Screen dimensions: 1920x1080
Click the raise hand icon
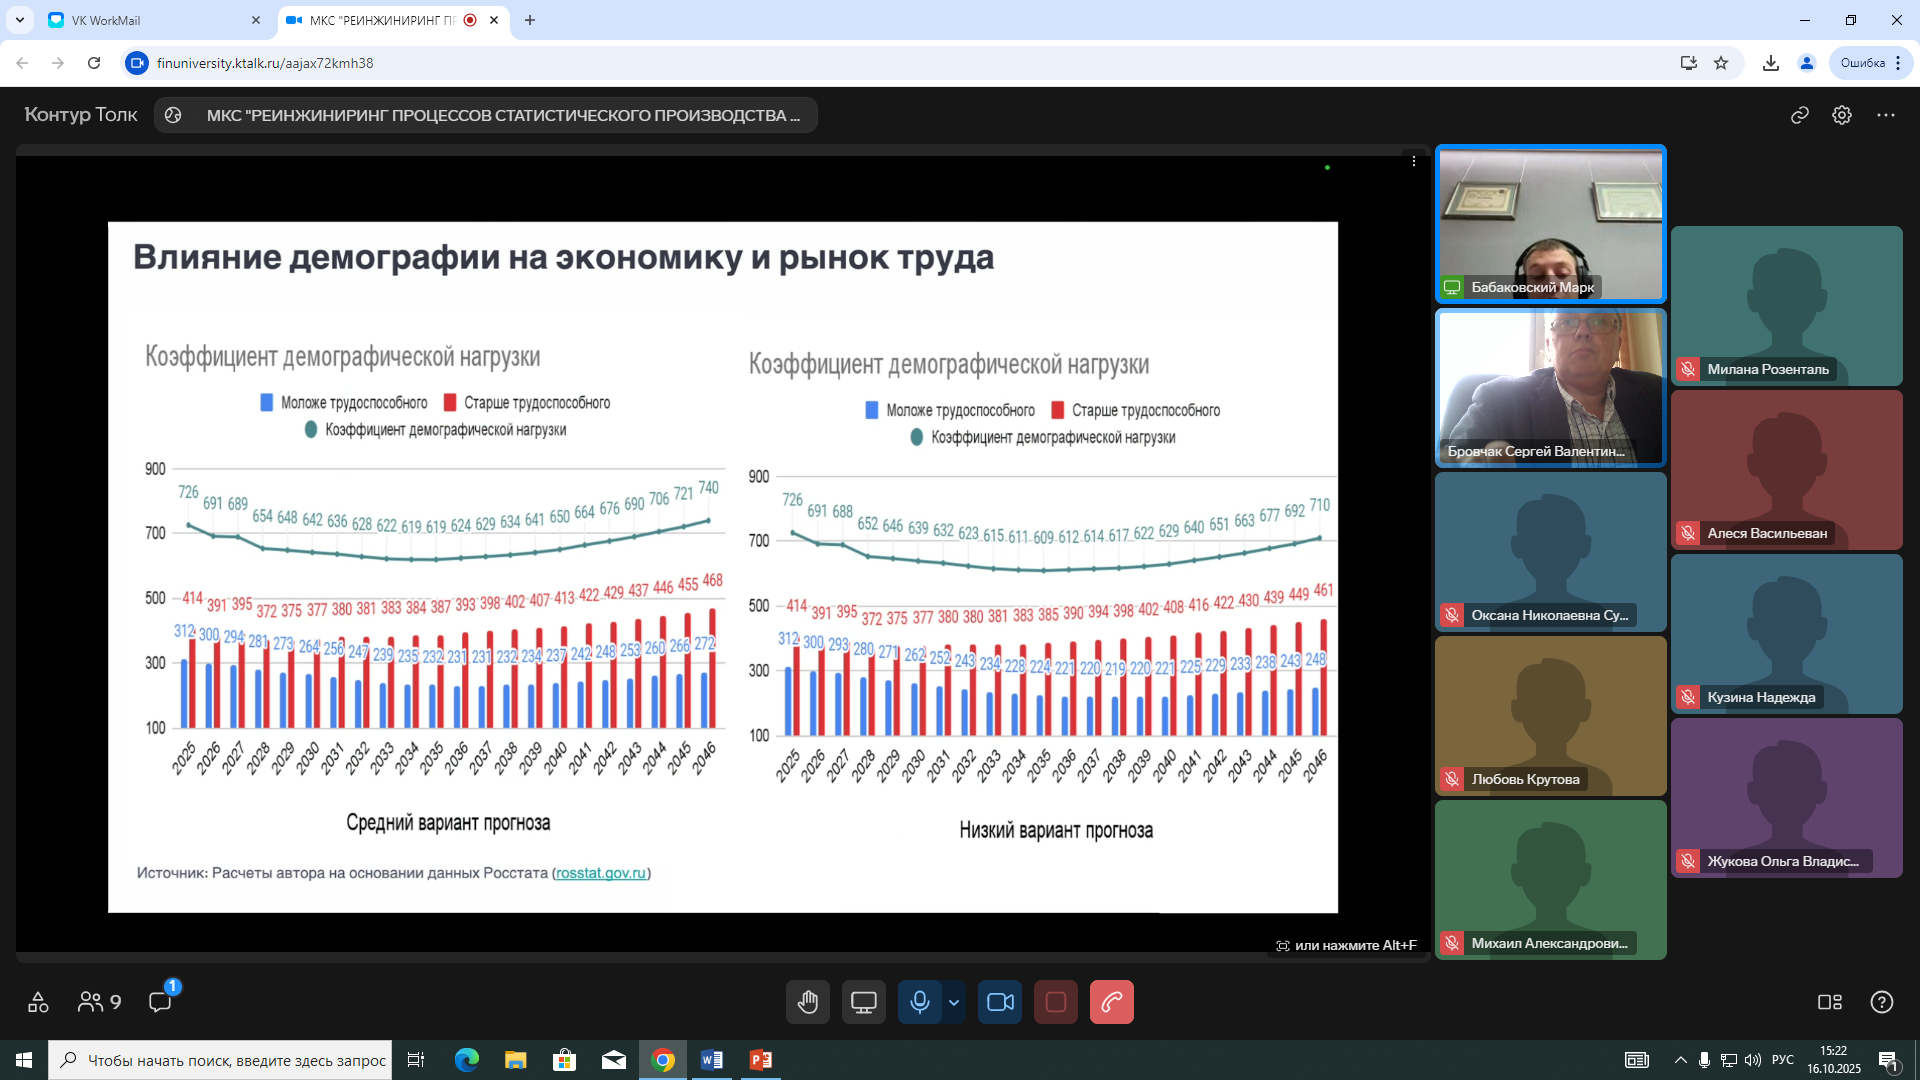(x=807, y=1002)
